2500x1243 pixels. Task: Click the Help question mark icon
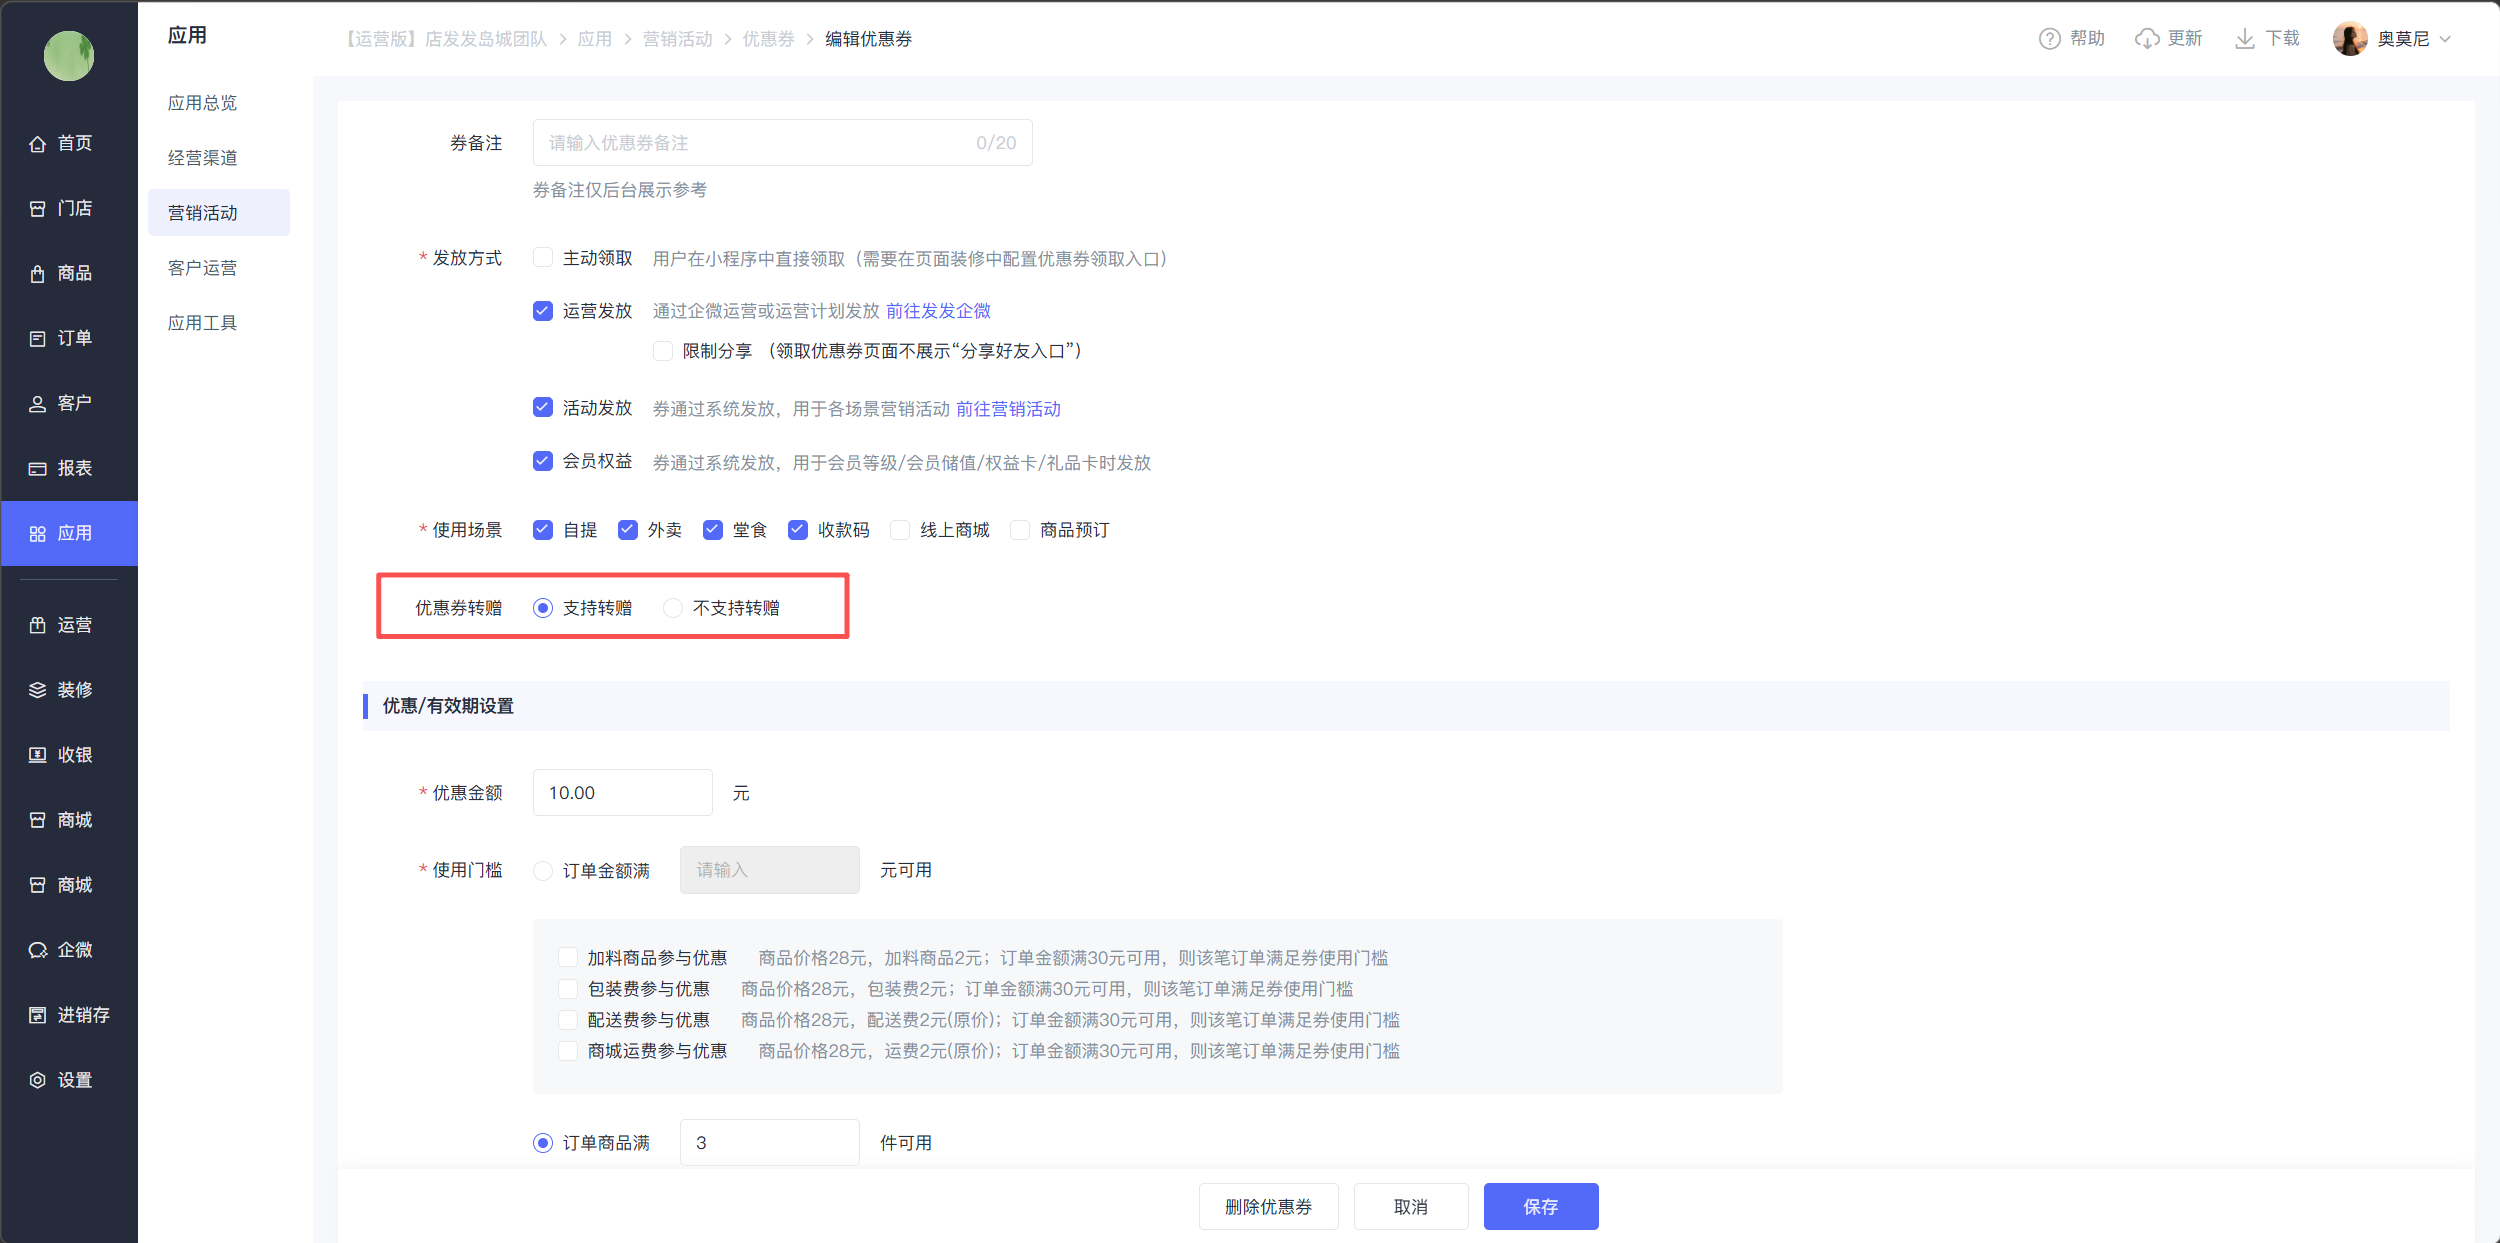[x=2049, y=39]
